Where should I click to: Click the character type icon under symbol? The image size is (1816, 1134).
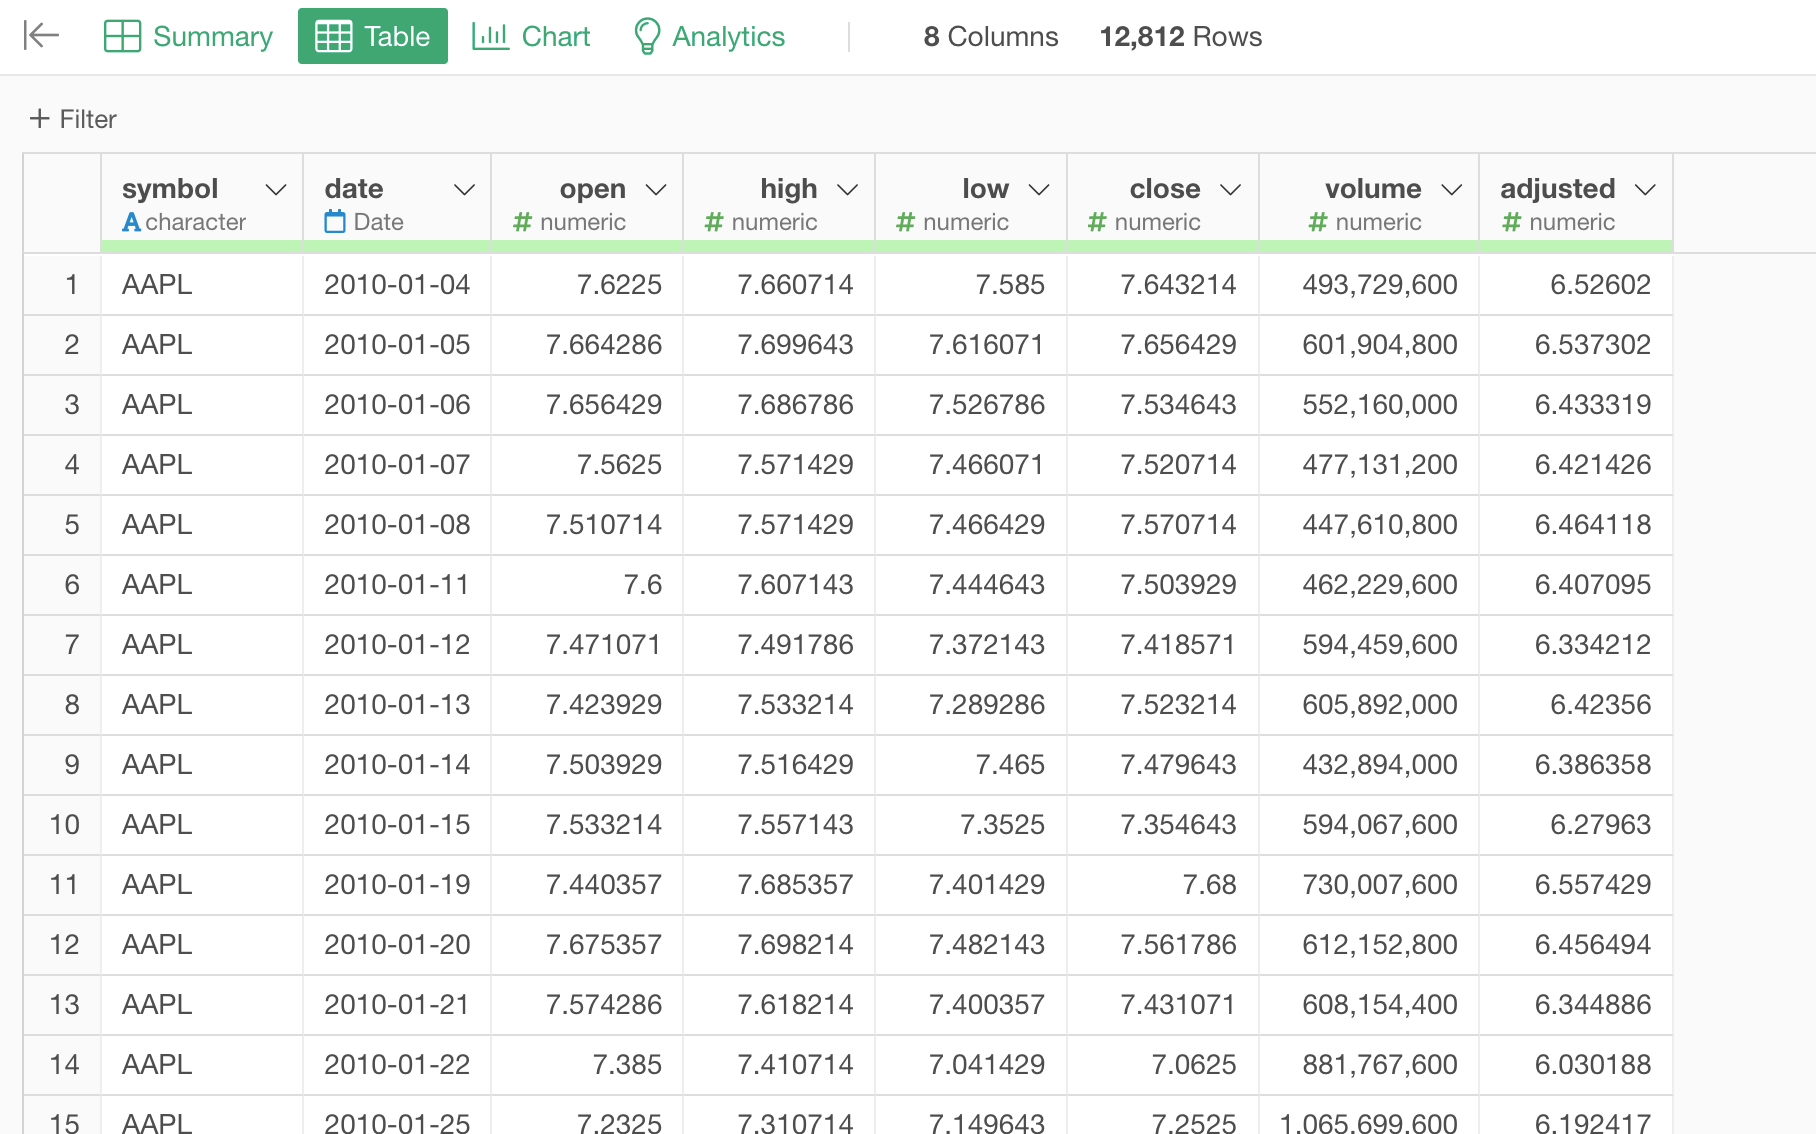[131, 222]
